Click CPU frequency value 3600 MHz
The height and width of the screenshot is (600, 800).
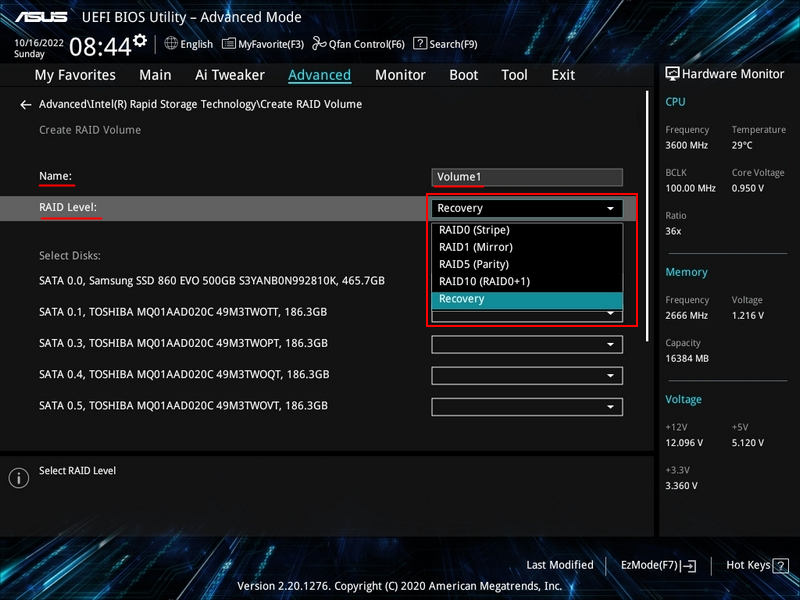[686, 145]
